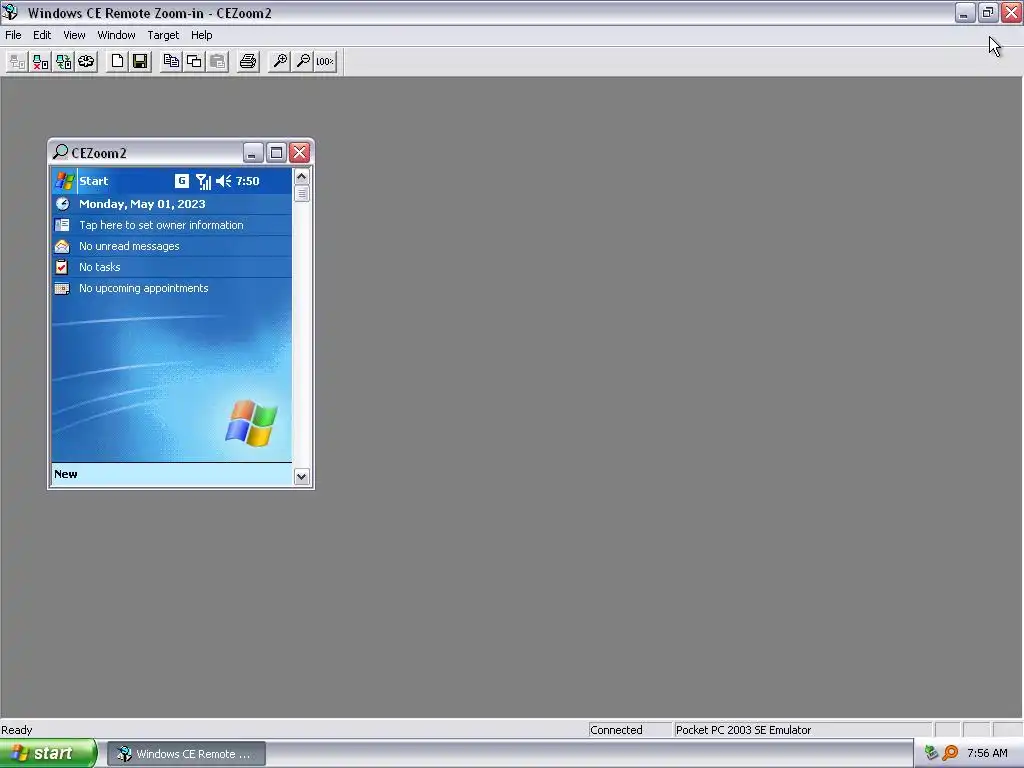Click the speaker volume icon in Pocket PC header
1024x768 pixels.
coord(223,181)
